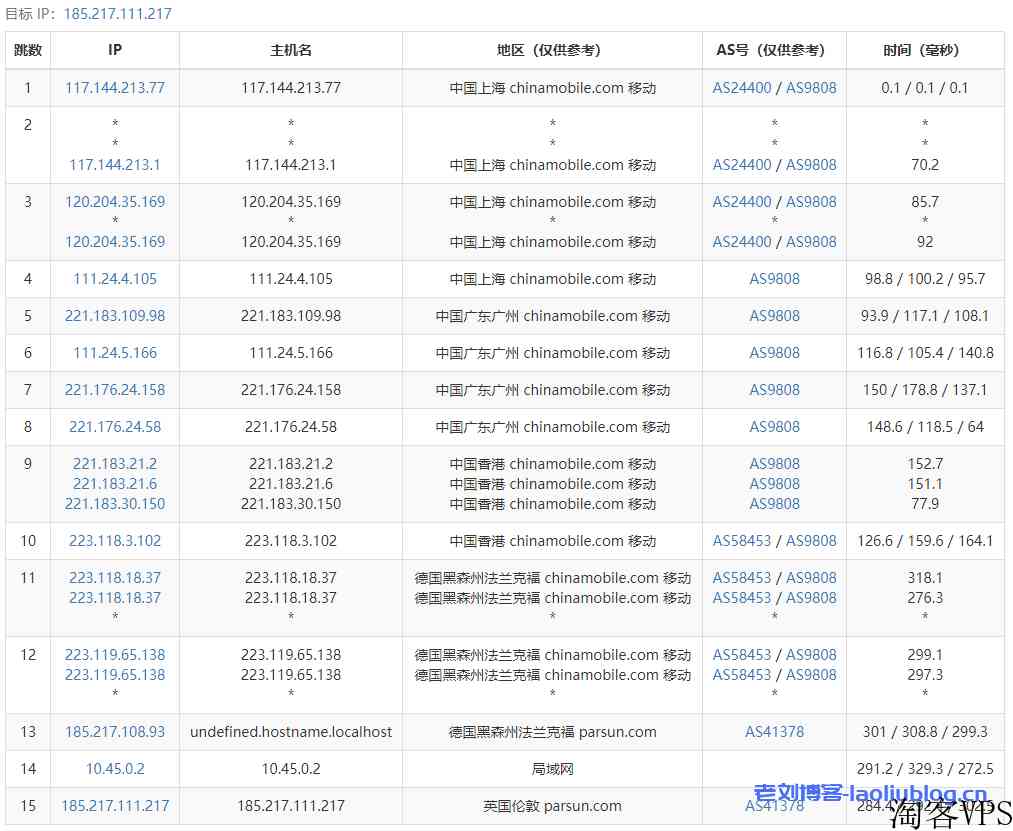Select time value 148.6 / 118.5 / 64
The image size is (1013, 831).
925,426
